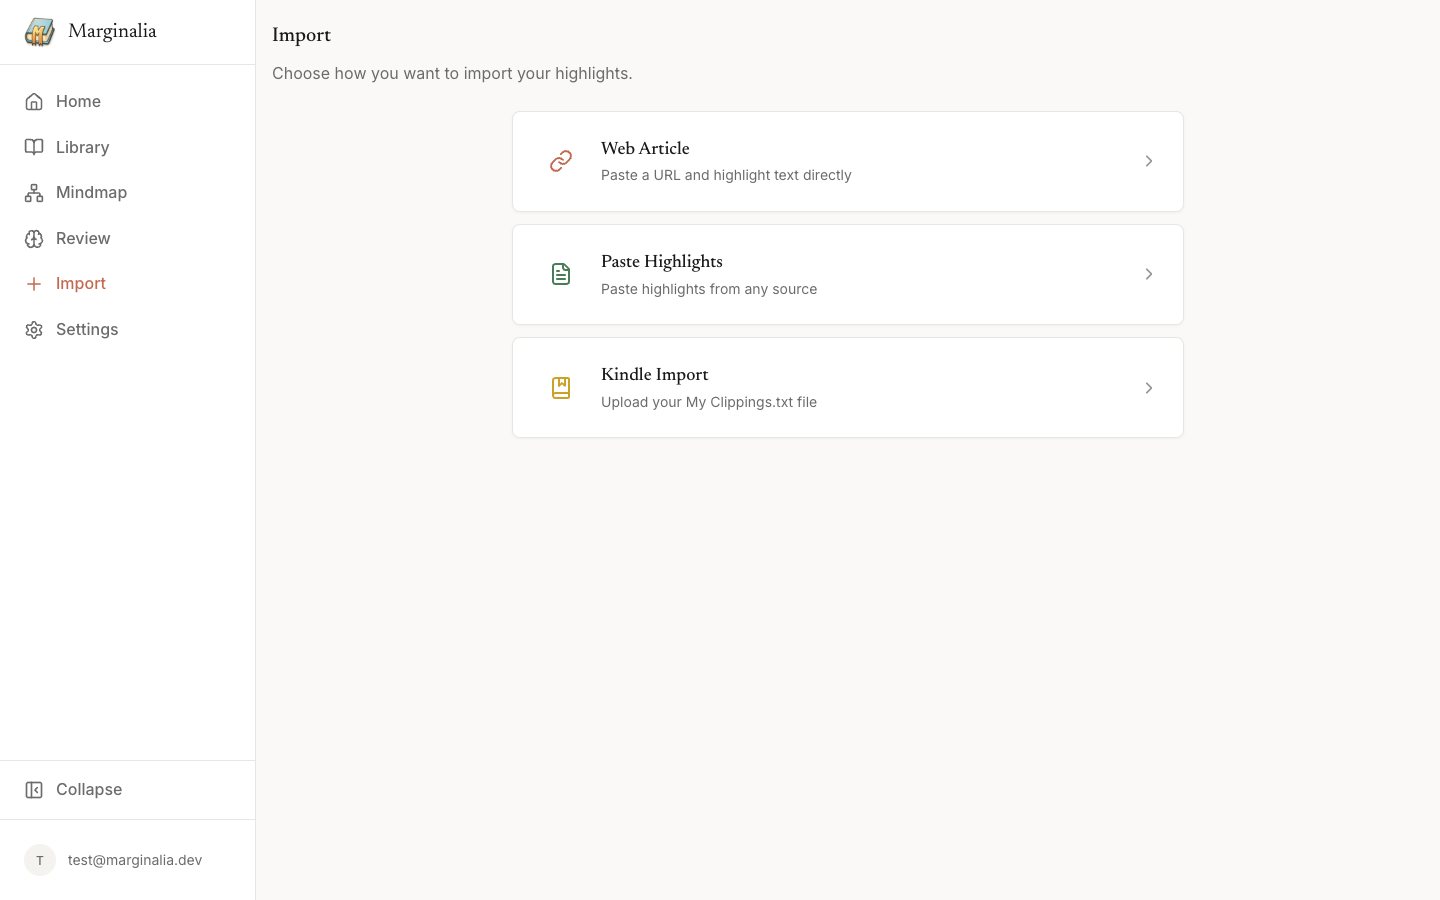Click the Kindle Import bookmark icon

(x=561, y=388)
